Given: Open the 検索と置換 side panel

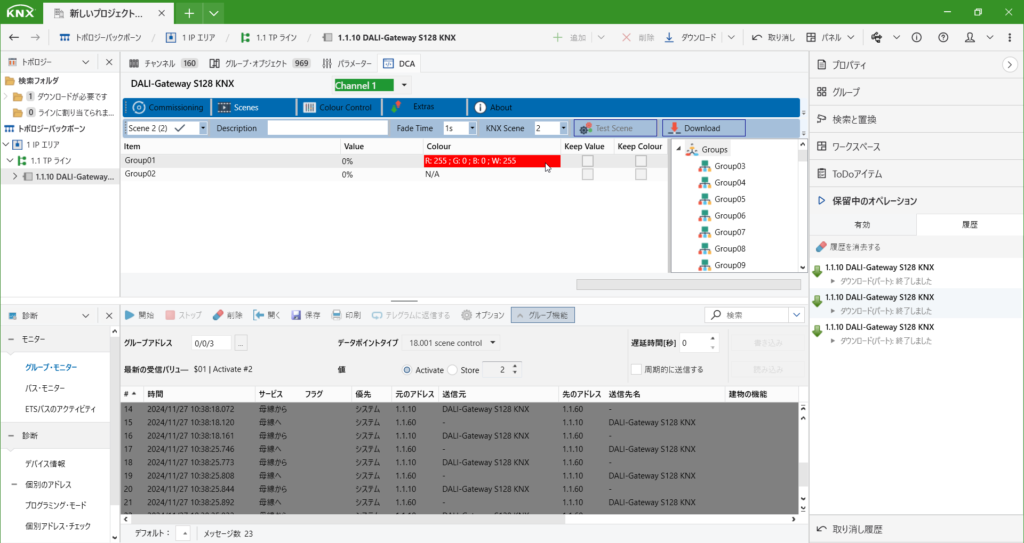Looking at the screenshot, I should pos(854,120).
